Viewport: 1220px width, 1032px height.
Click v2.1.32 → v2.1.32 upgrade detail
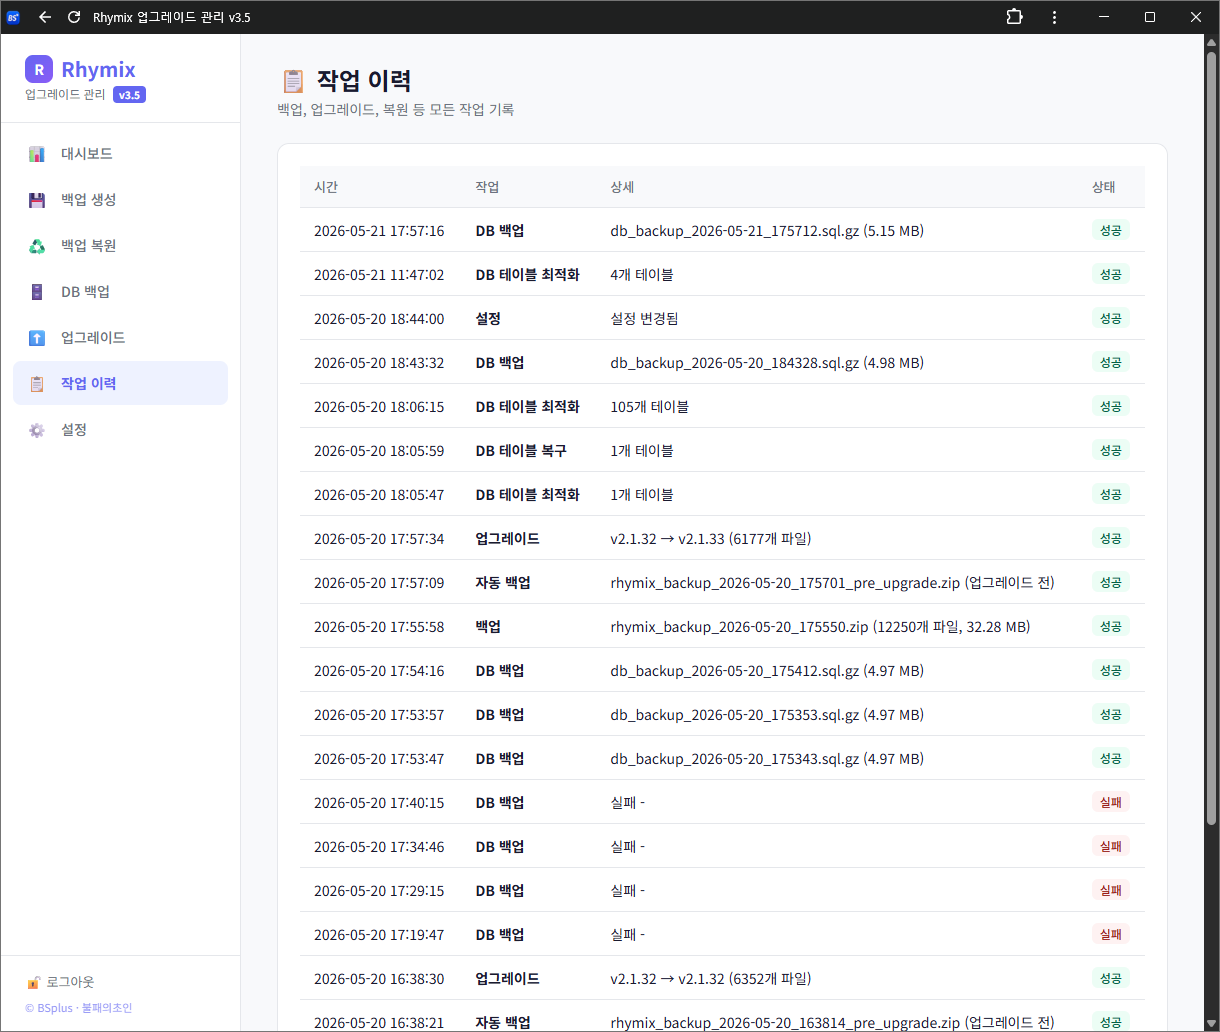(710, 979)
